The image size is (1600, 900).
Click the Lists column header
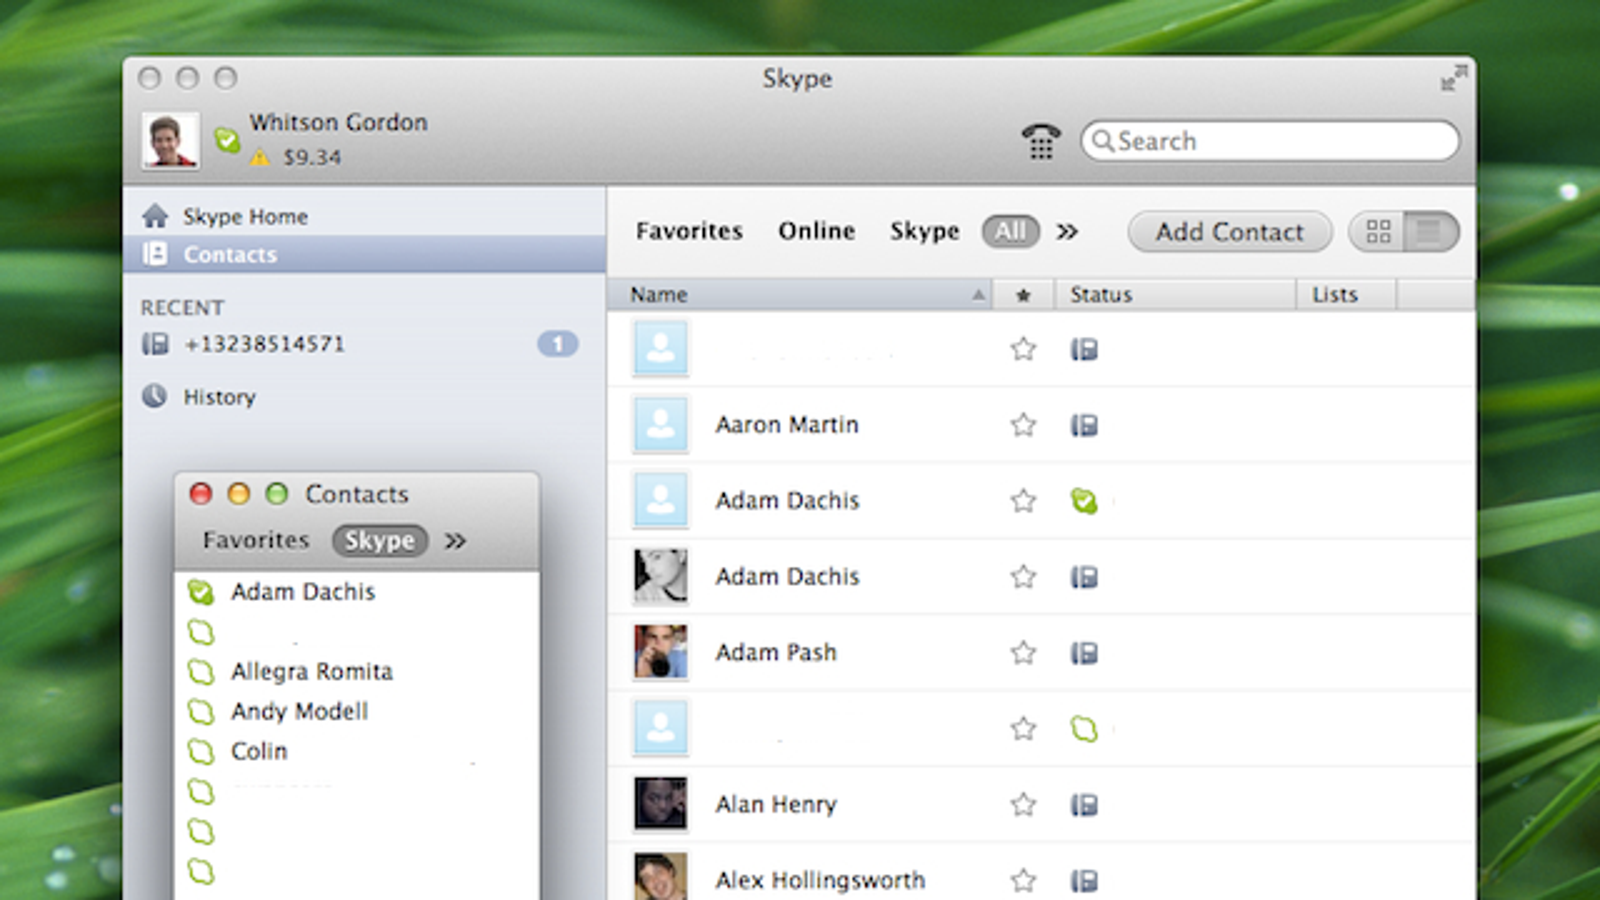pos(1345,294)
